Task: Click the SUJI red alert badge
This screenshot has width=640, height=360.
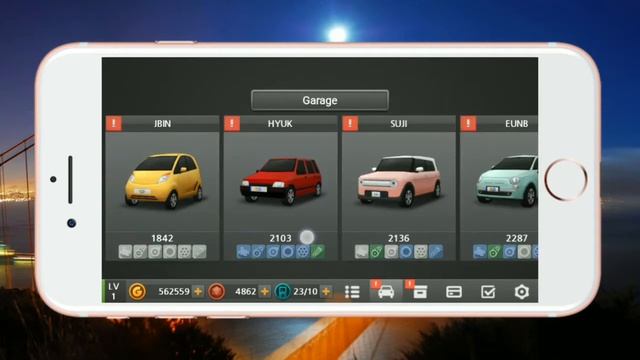Action: [350, 123]
